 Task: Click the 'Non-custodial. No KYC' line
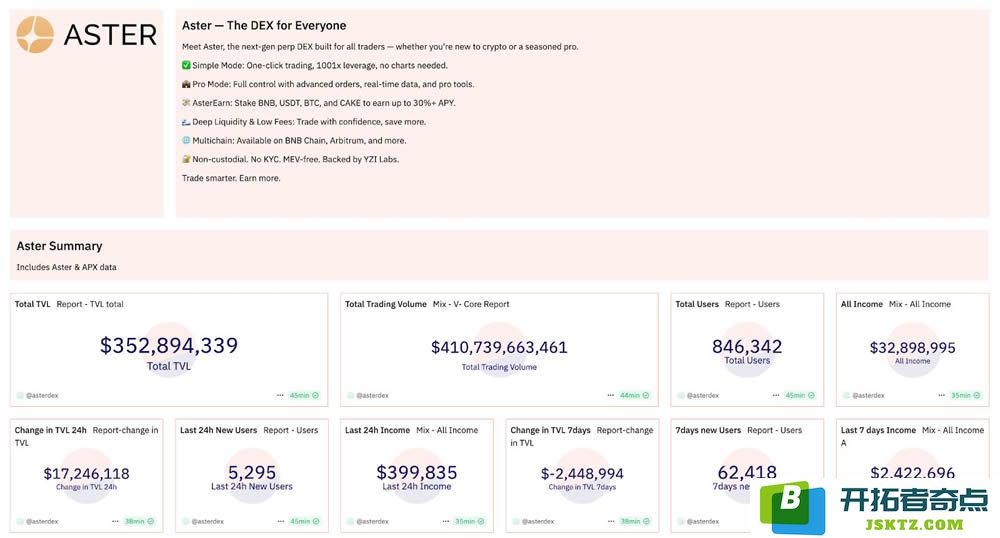291,159
